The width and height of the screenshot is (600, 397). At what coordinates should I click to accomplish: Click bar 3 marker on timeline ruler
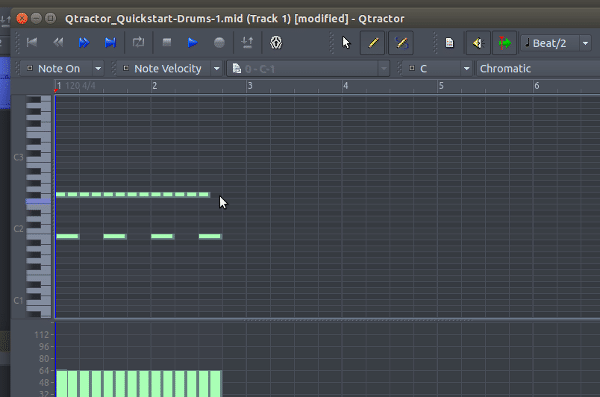click(x=250, y=86)
